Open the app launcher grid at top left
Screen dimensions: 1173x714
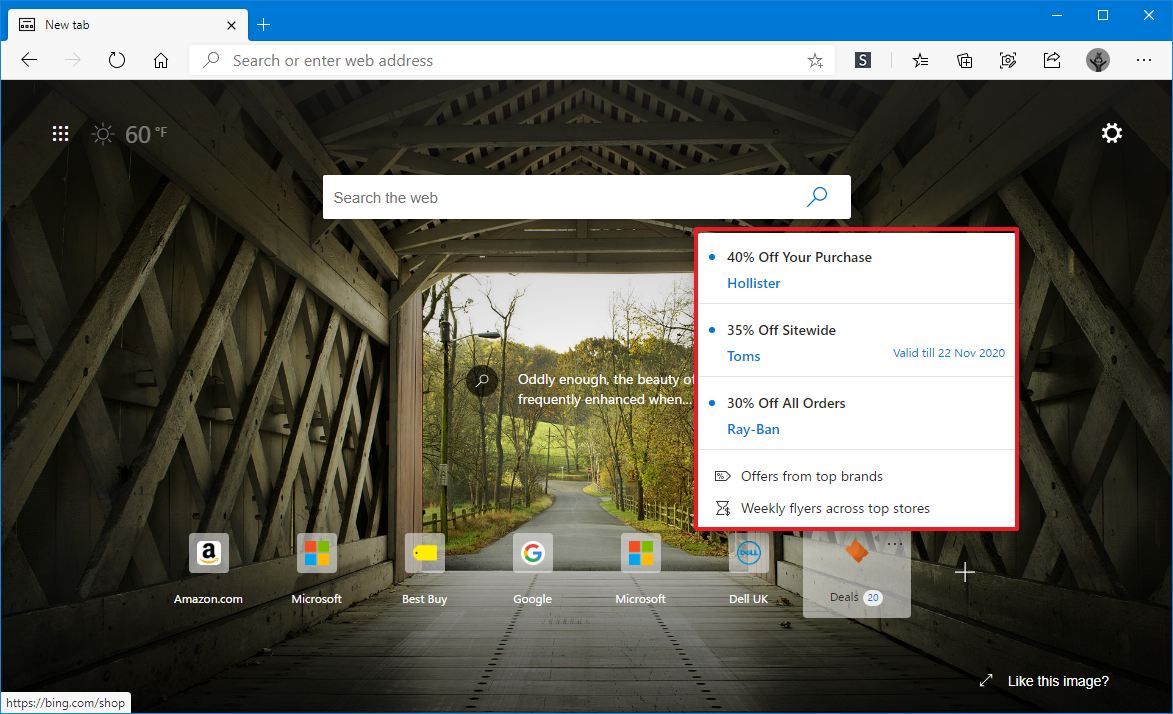pos(60,133)
